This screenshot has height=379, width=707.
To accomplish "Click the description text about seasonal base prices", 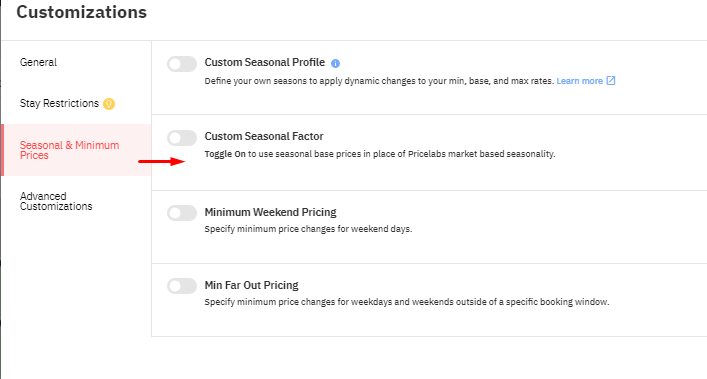I will pyautogui.click(x=380, y=154).
